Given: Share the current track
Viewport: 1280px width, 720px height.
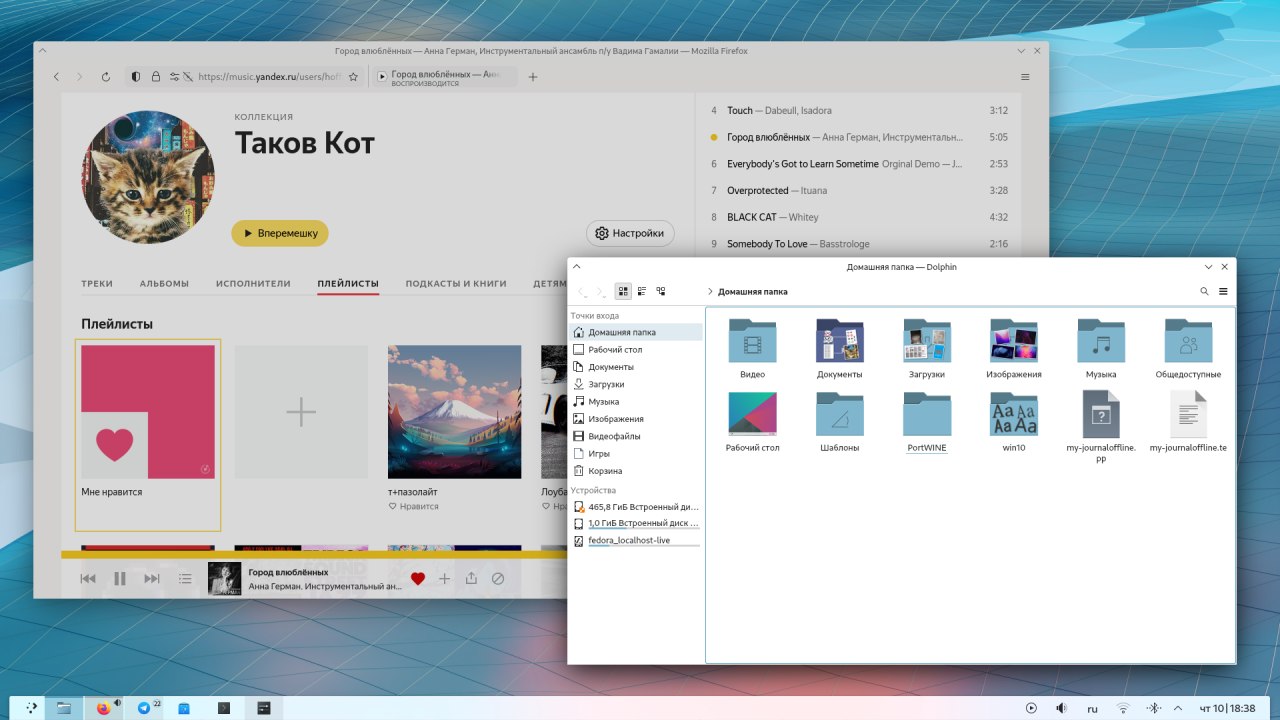Looking at the screenshot, I should point(471,578).
